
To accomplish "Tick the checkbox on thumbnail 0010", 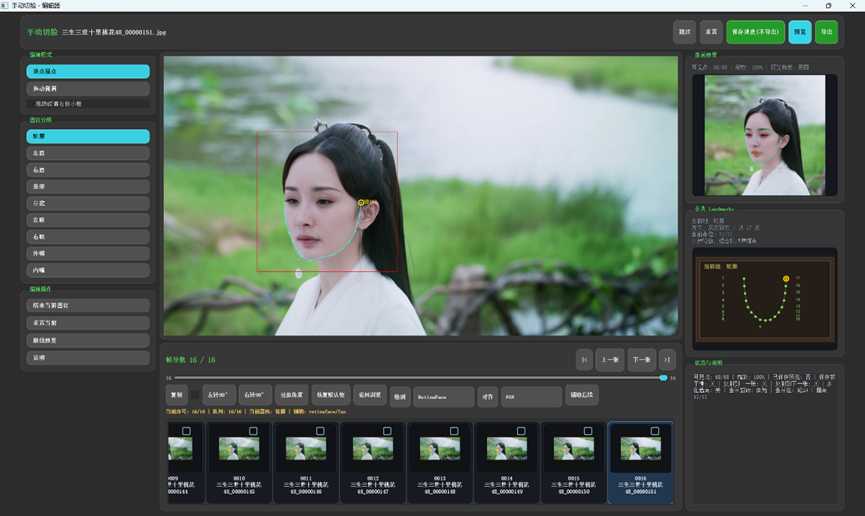I will [253, 431].
